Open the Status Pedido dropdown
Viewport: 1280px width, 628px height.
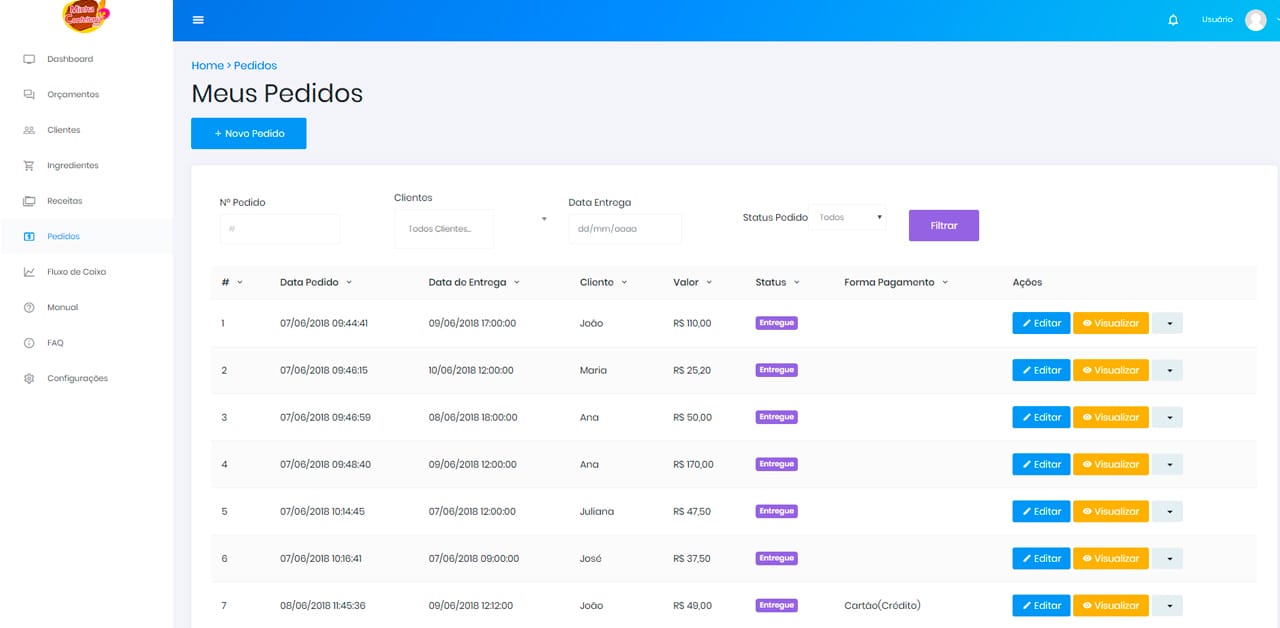point(847,217)
